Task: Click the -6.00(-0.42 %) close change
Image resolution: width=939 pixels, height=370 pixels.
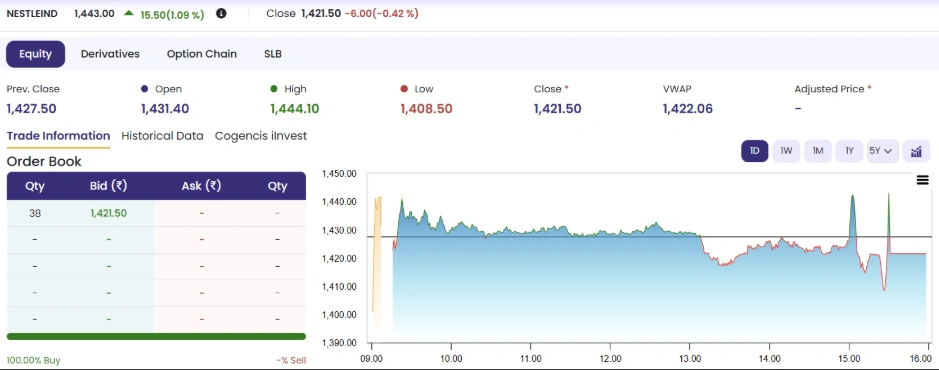Action: tap(381, 13)
